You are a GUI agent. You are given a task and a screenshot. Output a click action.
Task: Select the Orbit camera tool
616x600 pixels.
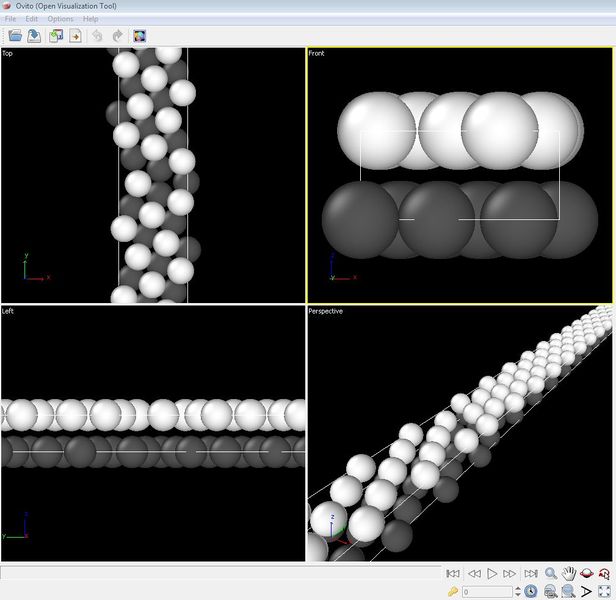click(x=587, y=574)
